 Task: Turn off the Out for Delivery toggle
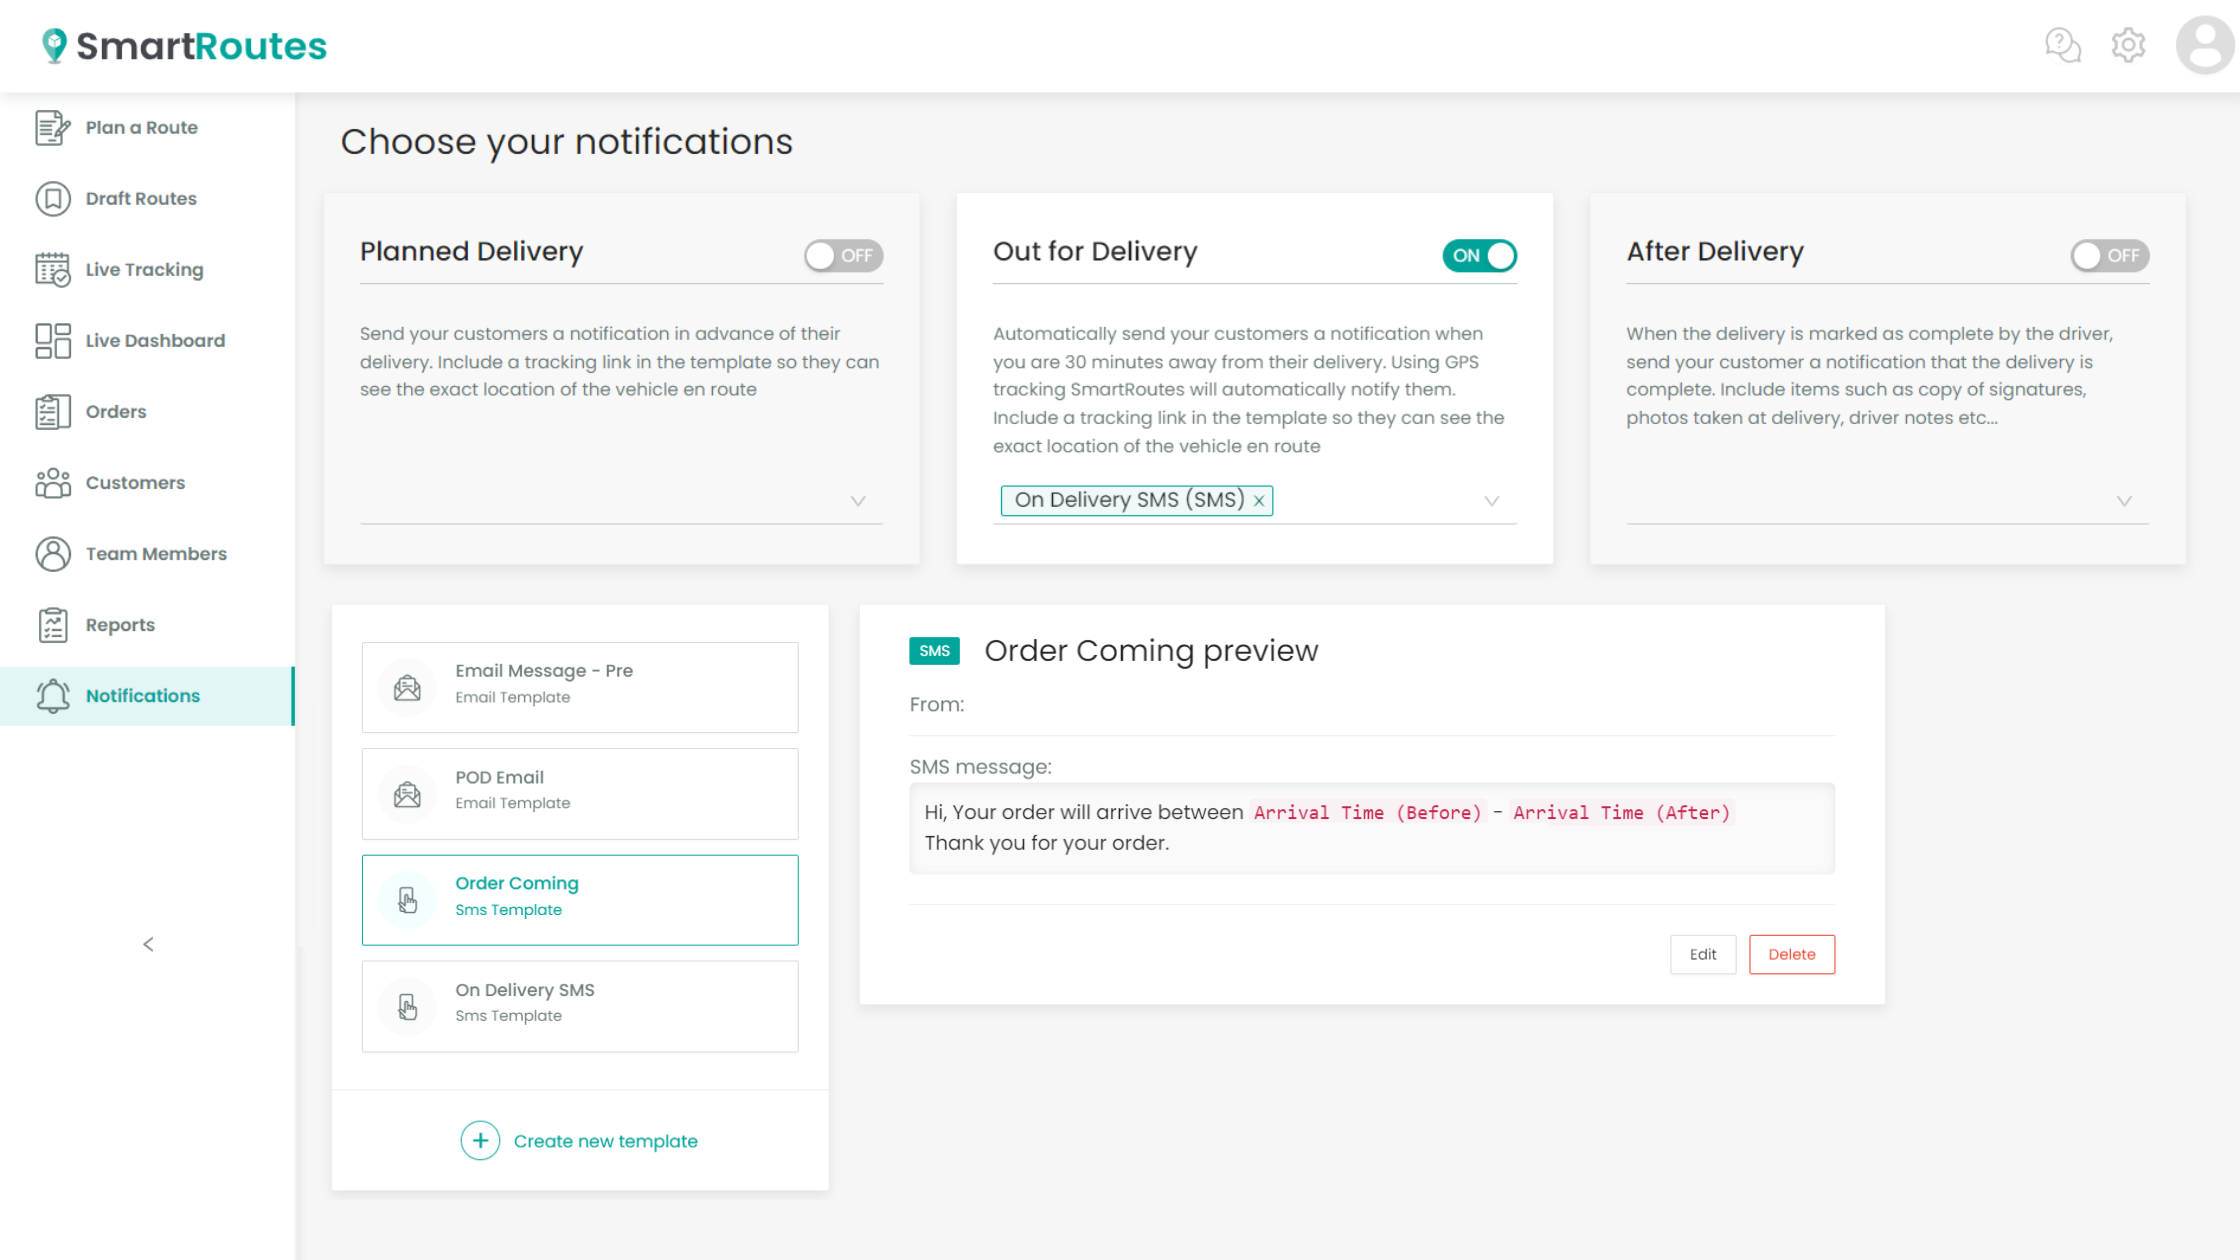point(1479,255)
